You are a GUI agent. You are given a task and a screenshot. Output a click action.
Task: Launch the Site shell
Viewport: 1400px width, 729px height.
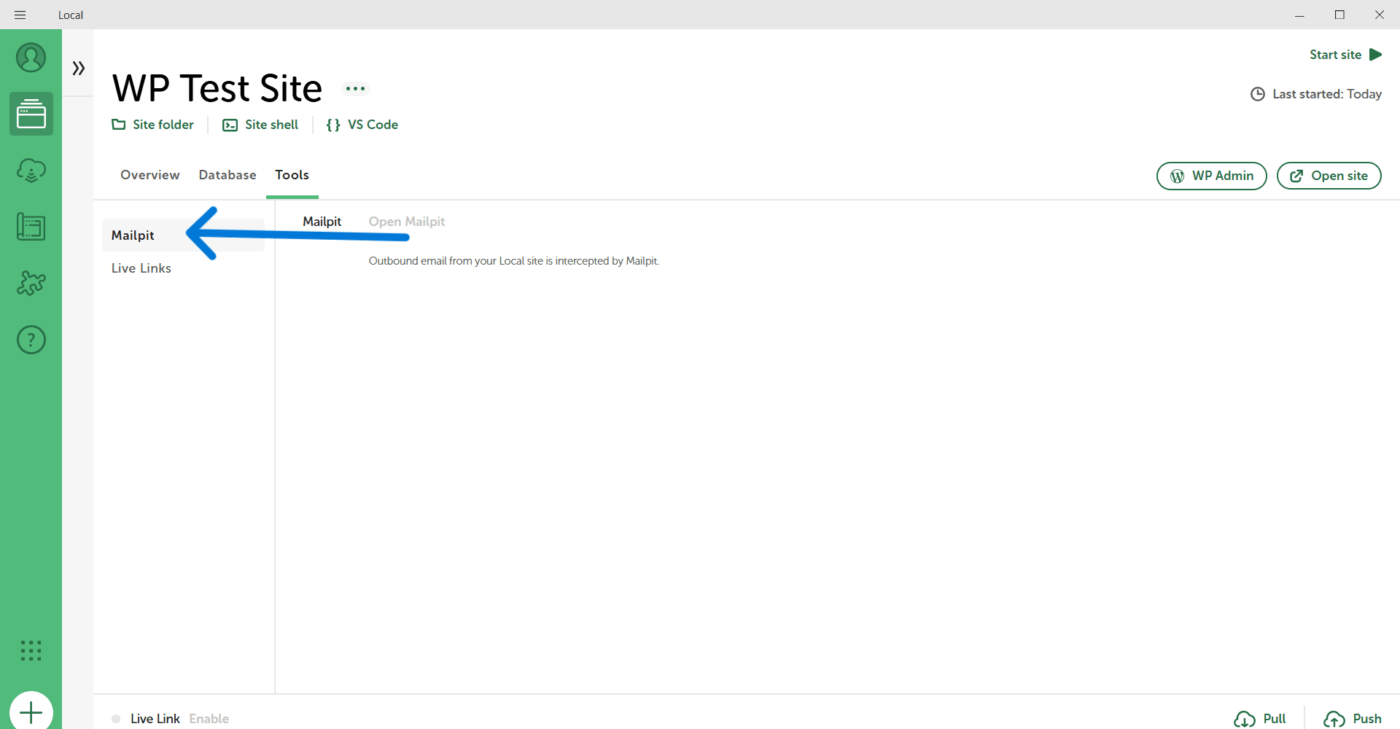tap(260, 125)
